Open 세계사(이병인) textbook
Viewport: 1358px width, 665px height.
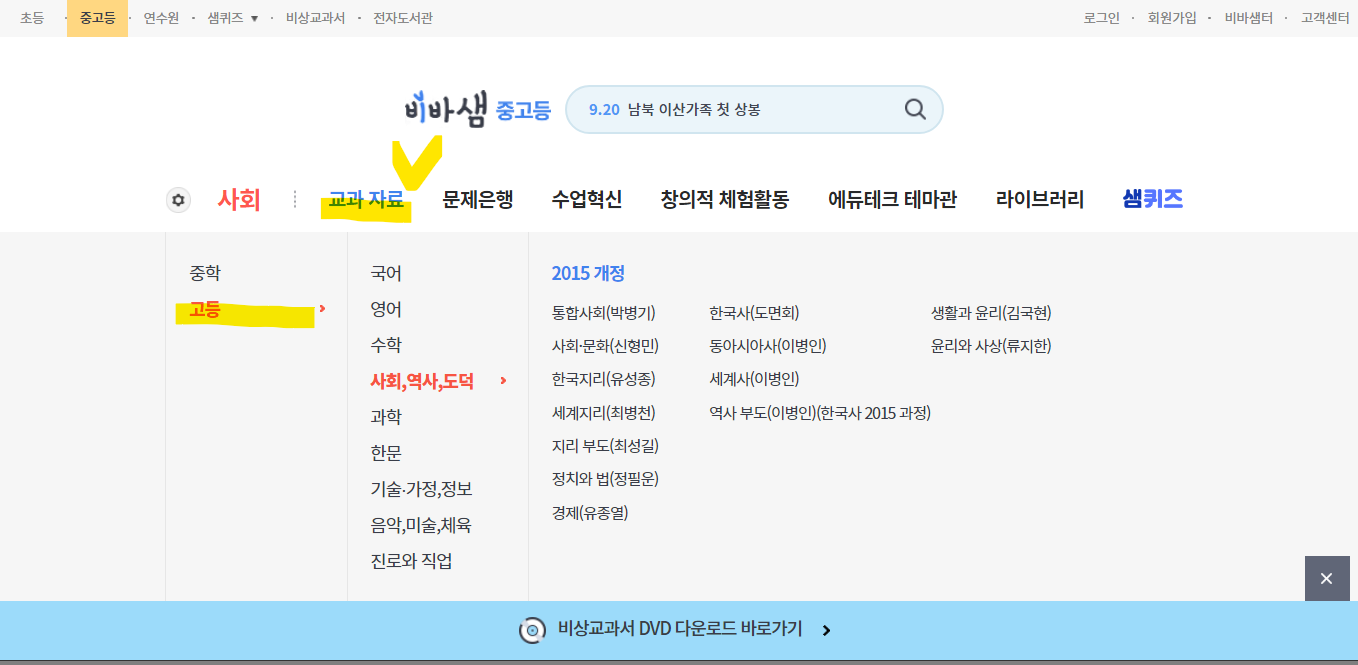(x=754, y=379)
